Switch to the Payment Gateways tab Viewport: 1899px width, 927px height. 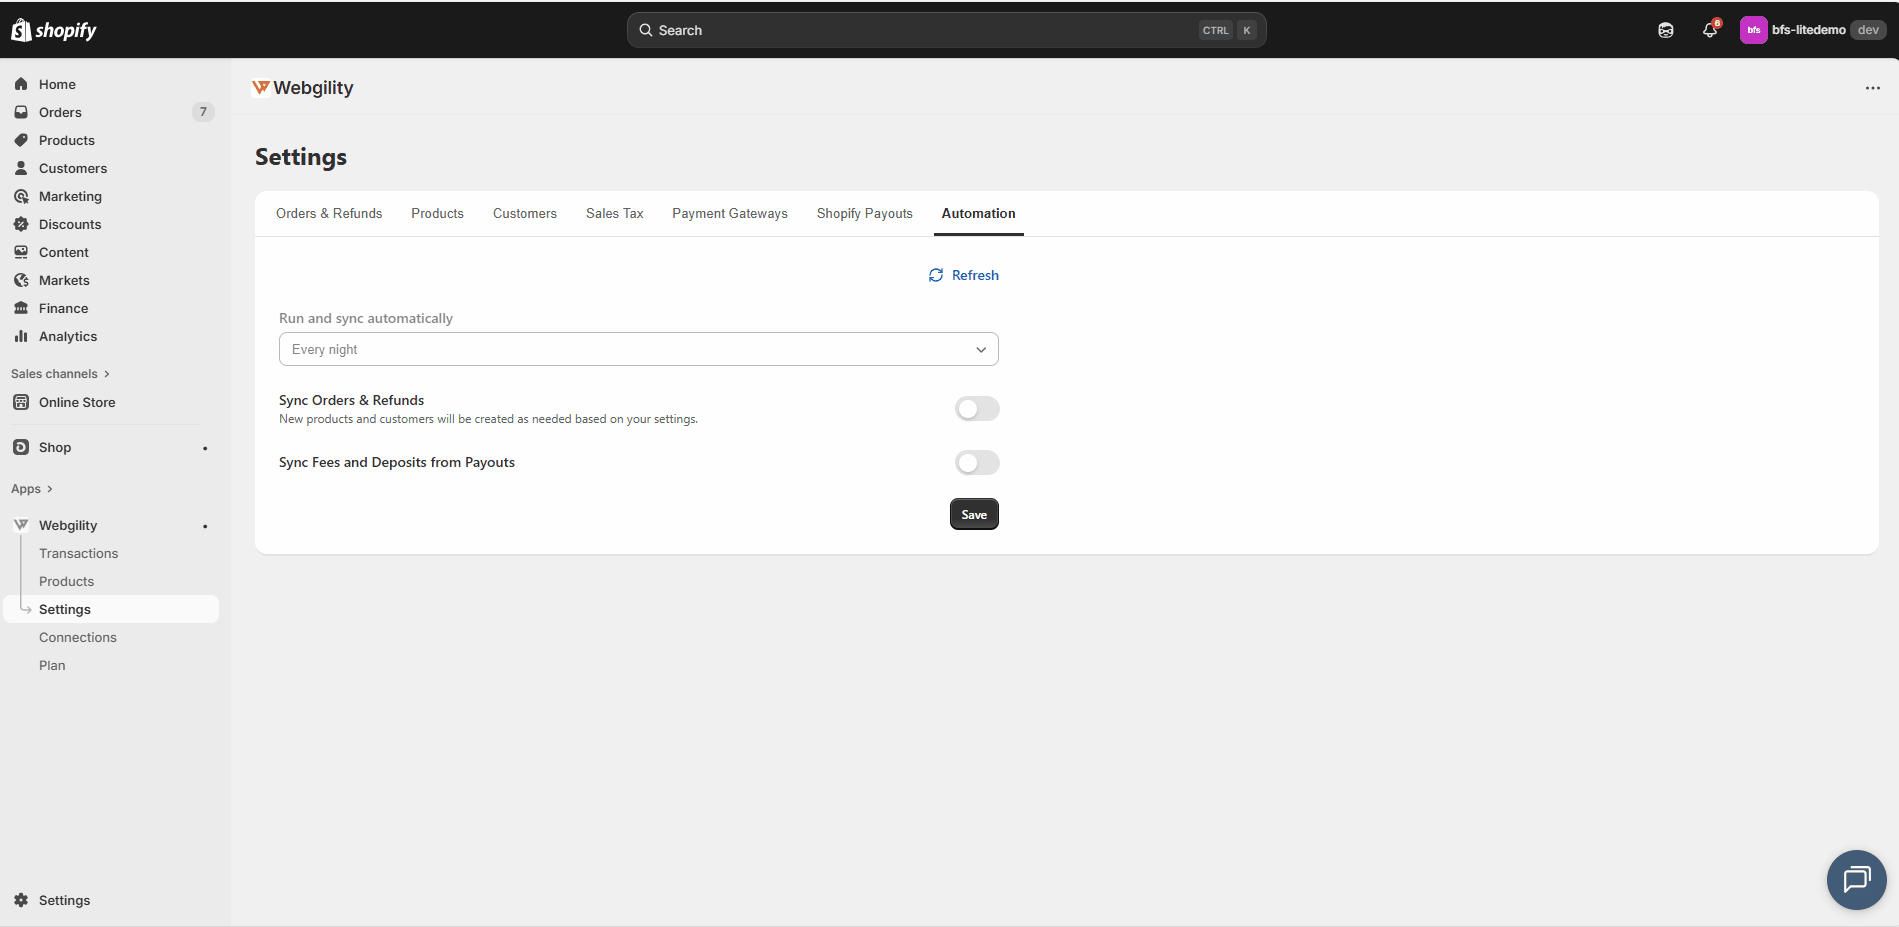[729, 214]
